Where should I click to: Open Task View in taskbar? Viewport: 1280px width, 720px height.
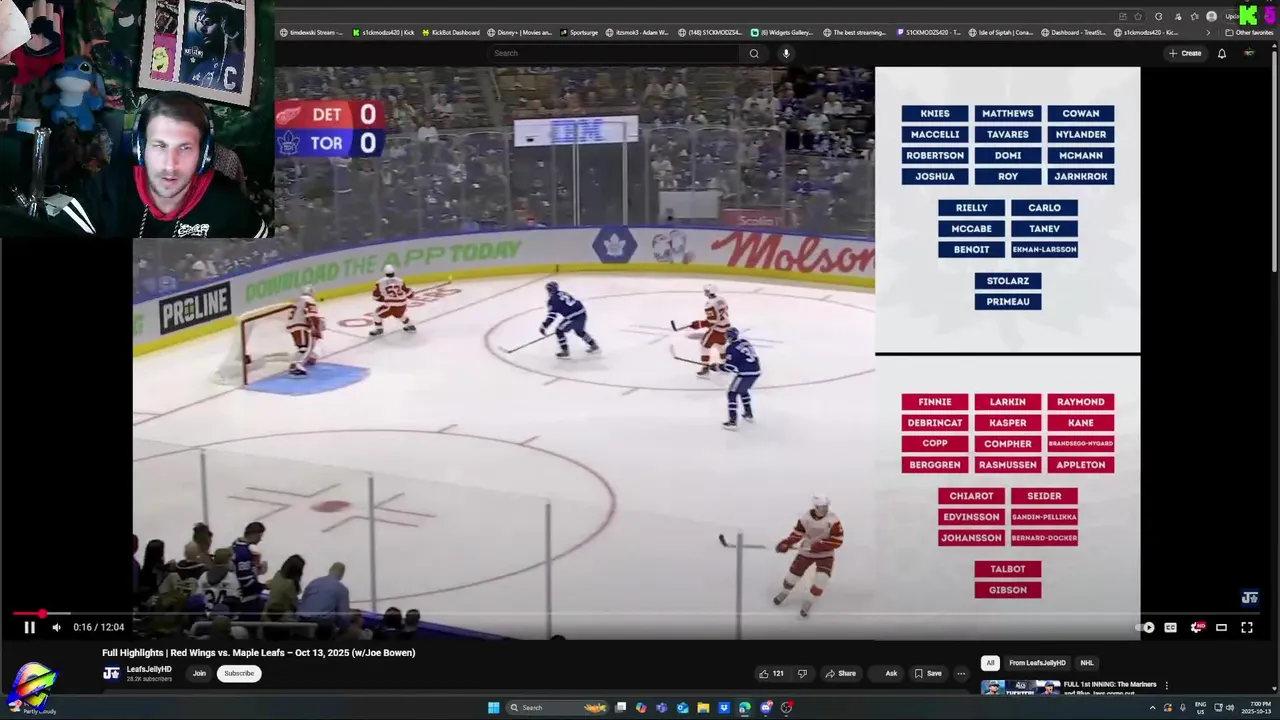(x=620, y=707)
